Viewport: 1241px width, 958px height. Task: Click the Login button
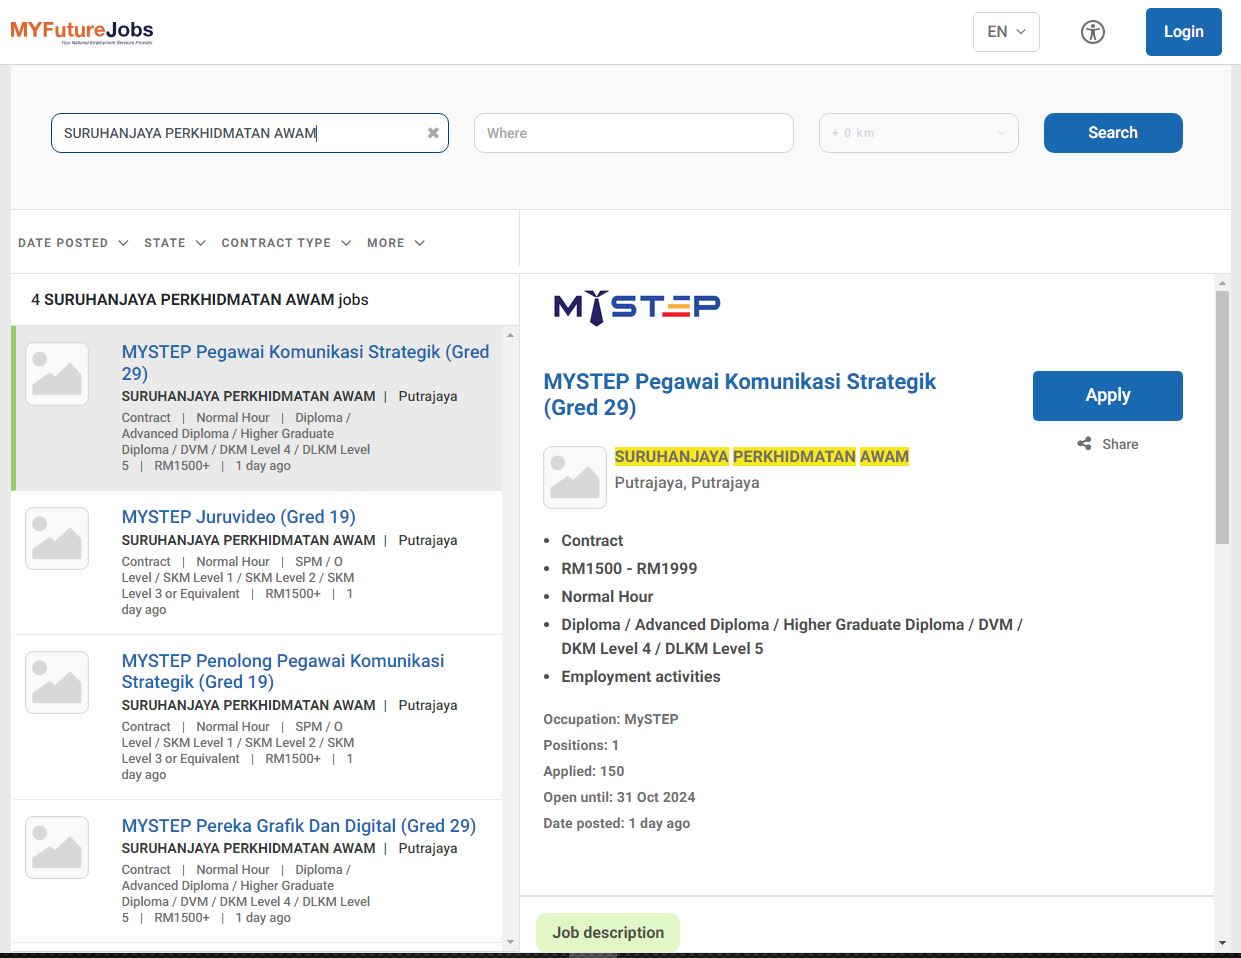click(x=1184, y=32)
